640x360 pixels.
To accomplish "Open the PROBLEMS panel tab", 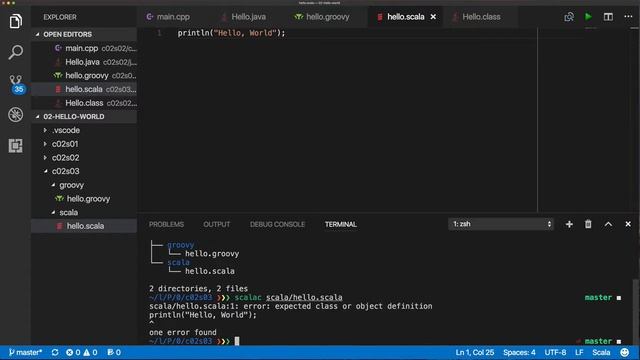I will pos(166,224).
